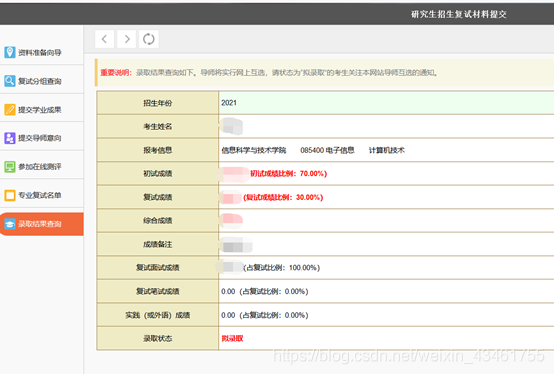This screenshot has height=374, width=554.
Task: Open the 提交导师意向 menu item
Action: [42, 138]
